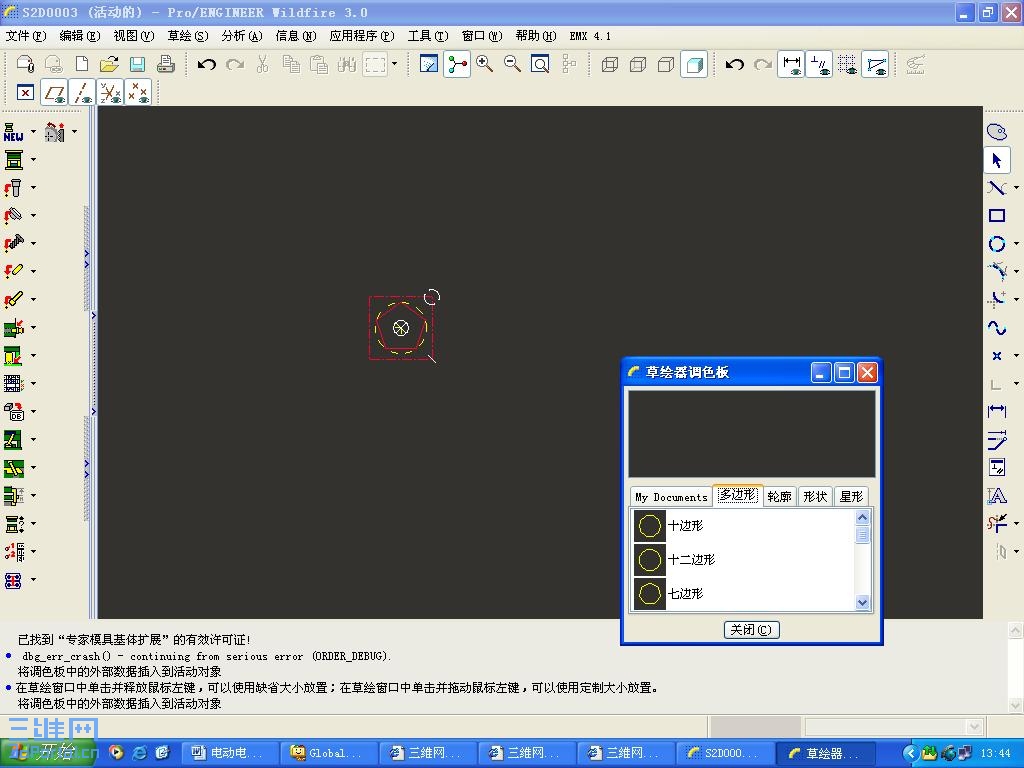This screenshot has width=1024, height=768.
Task: Click the wireframe display mode icon
Action: [610, 64]
